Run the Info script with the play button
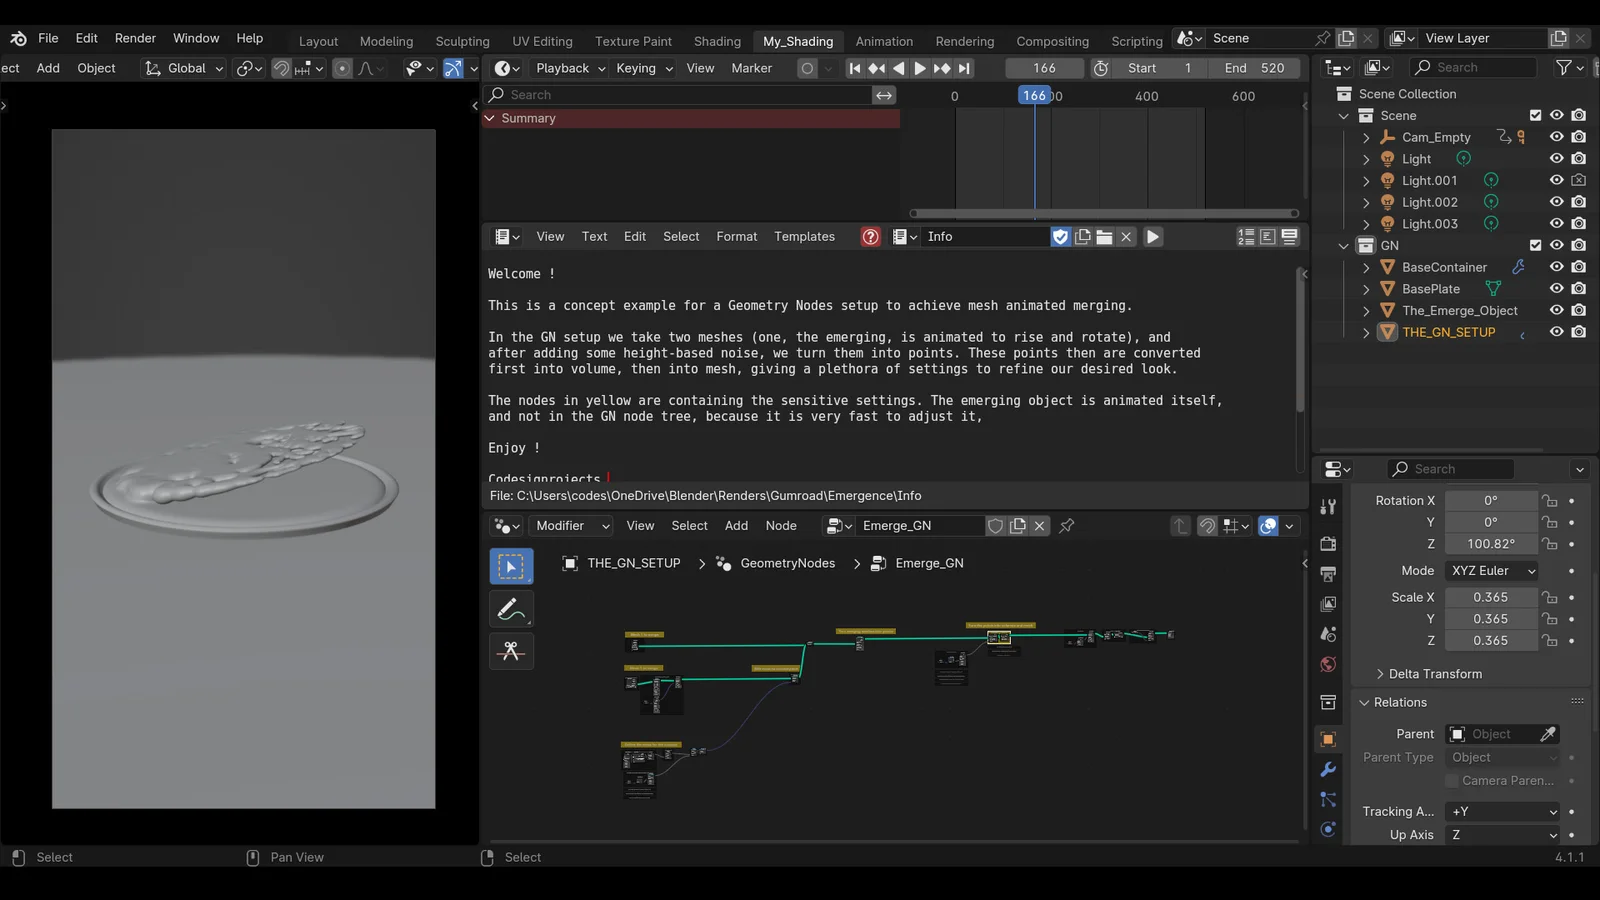1600x900 pixels. (x=1152, y=236)
